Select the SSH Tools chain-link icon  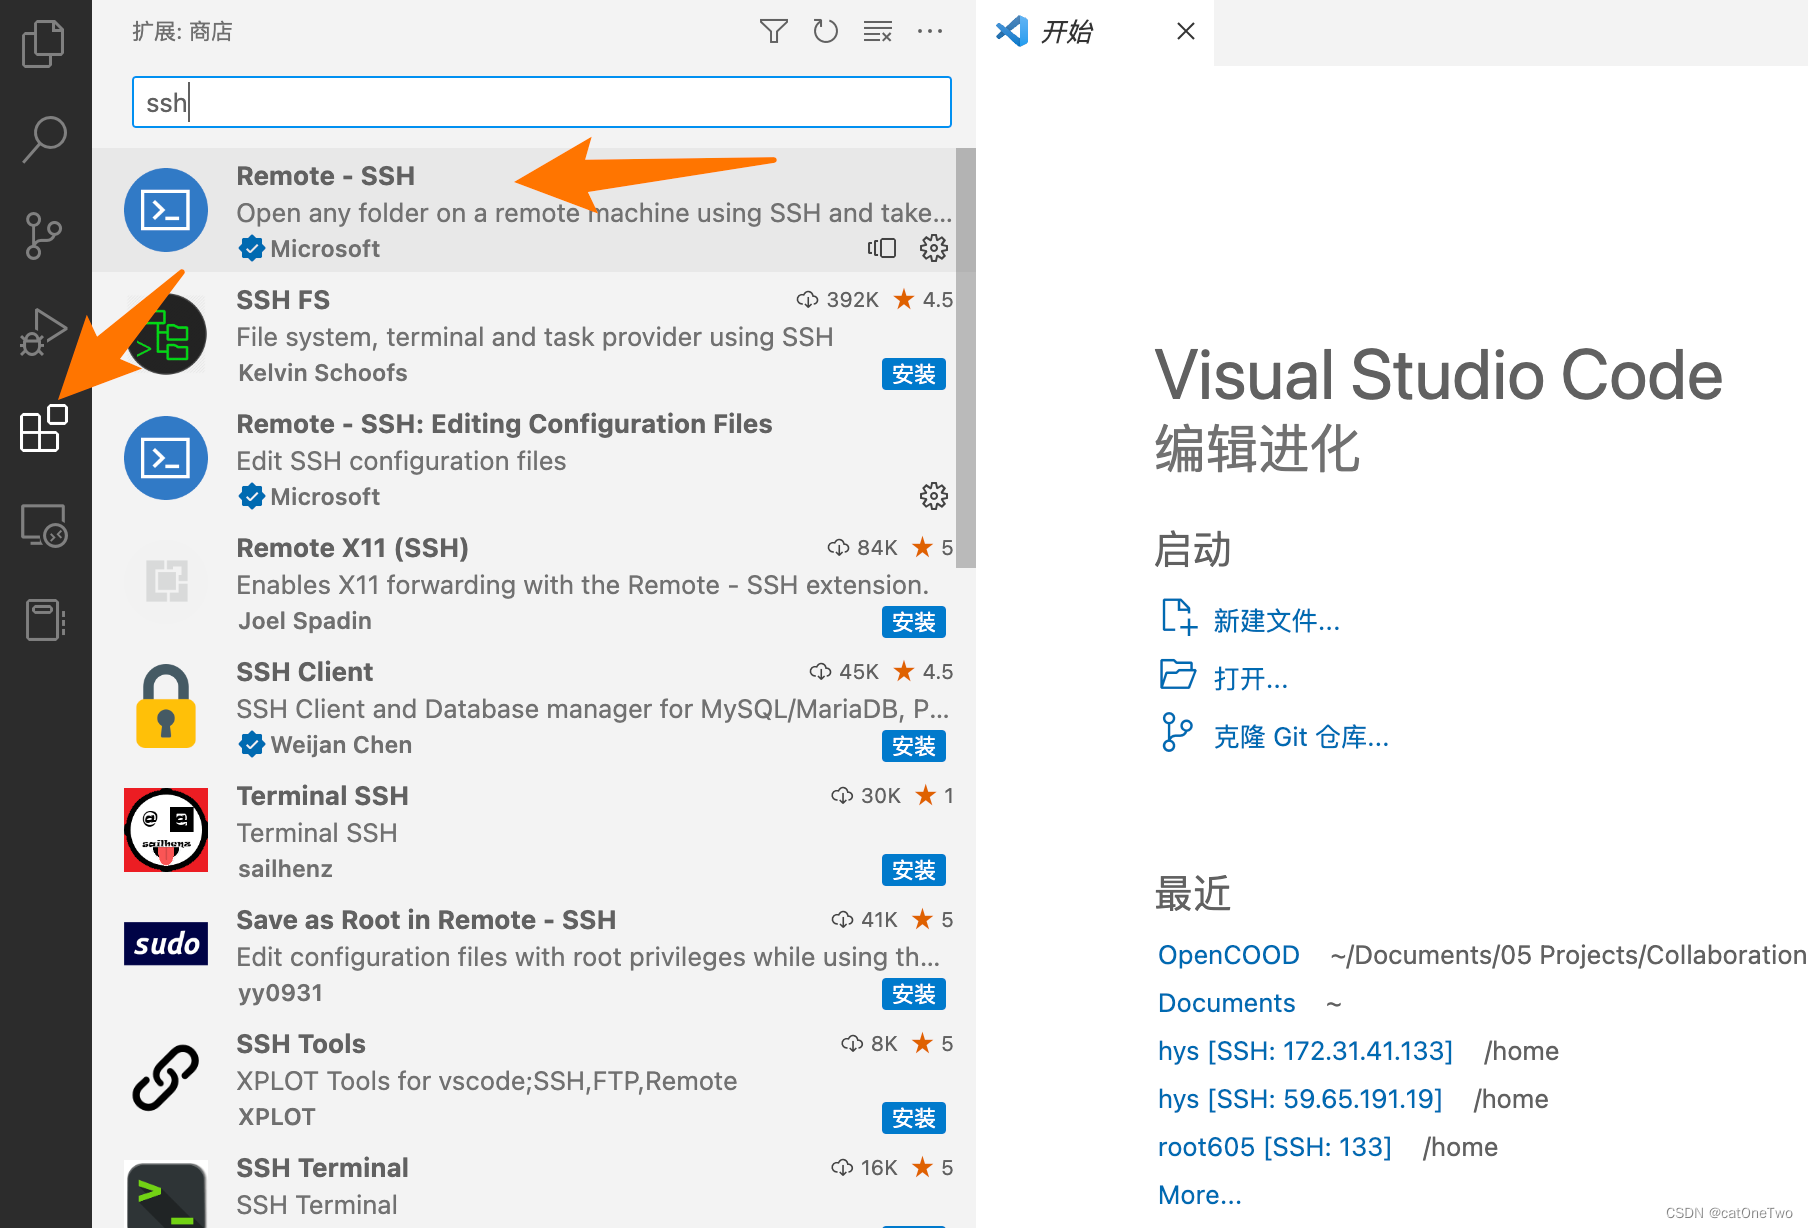click(x=166, y=1078)
